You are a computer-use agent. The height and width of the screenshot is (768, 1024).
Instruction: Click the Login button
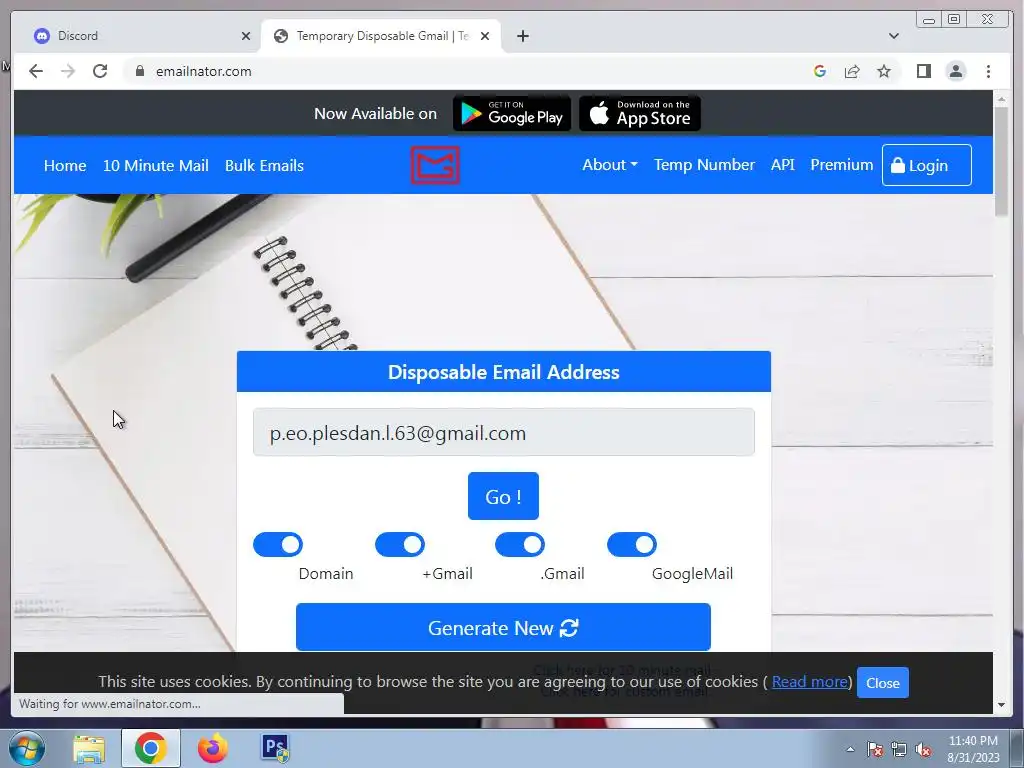[927, 165]
